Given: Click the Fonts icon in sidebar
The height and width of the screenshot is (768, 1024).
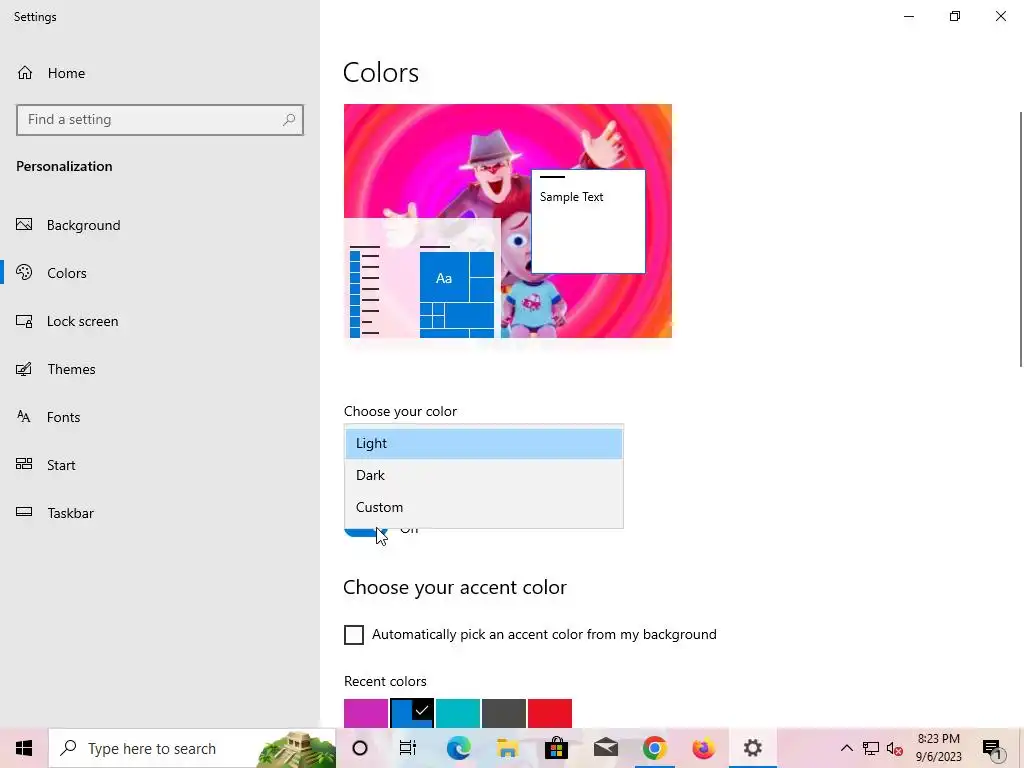Looking at the screenshot, I should pos(24,417).
